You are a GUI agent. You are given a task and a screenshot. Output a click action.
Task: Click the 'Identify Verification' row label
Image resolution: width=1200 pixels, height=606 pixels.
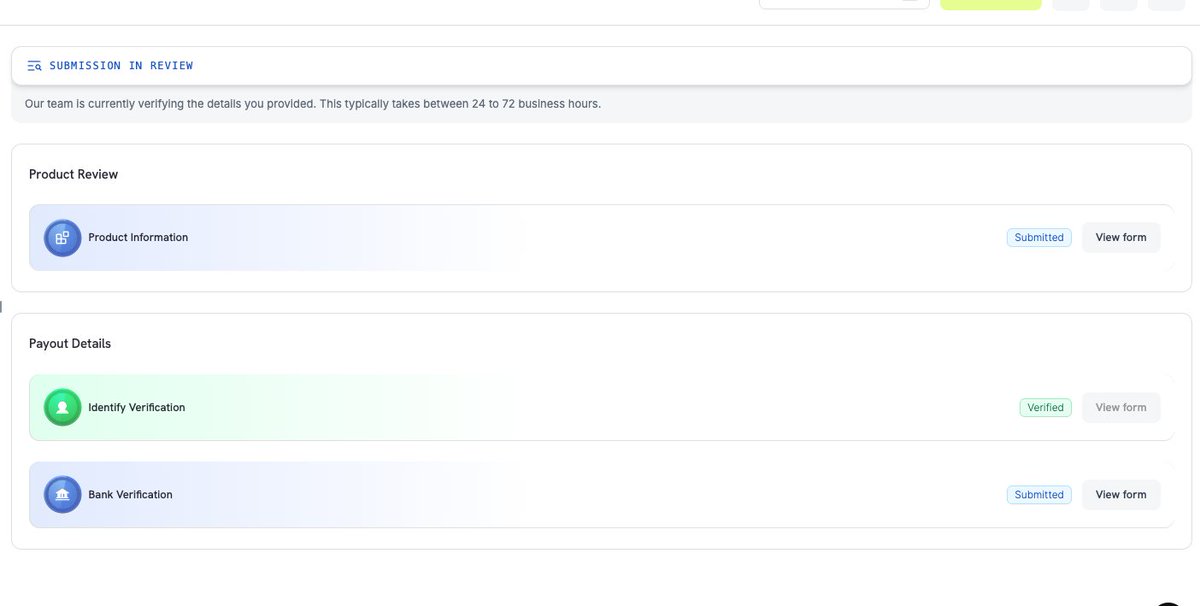pyautogui.click(x=137, y=408)
